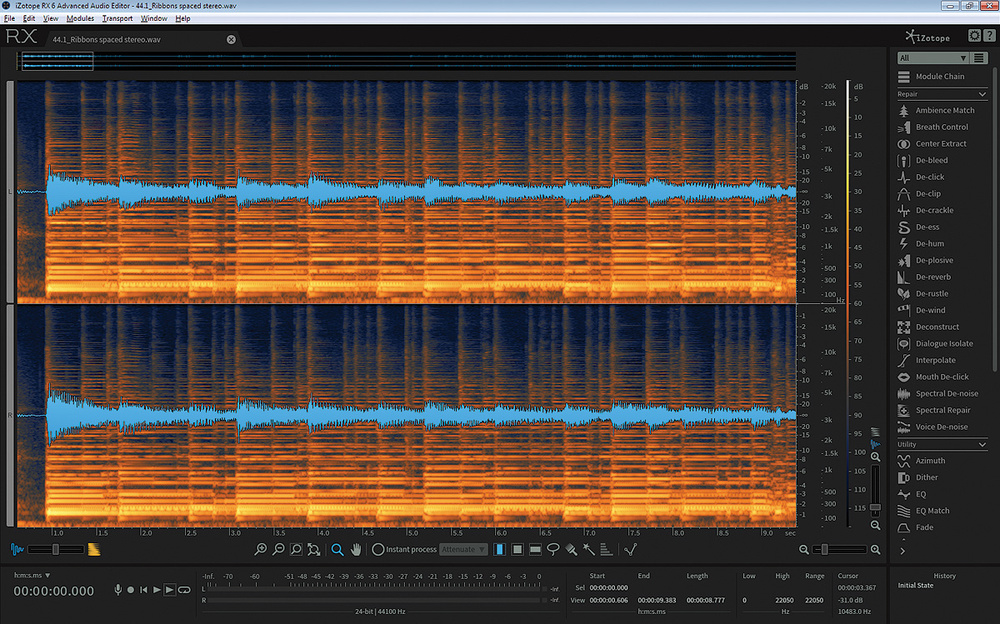The height and width of the screenshot is (624, 1000).
Task: Open the Dither utility module
Action: click(x=918, y=477)
